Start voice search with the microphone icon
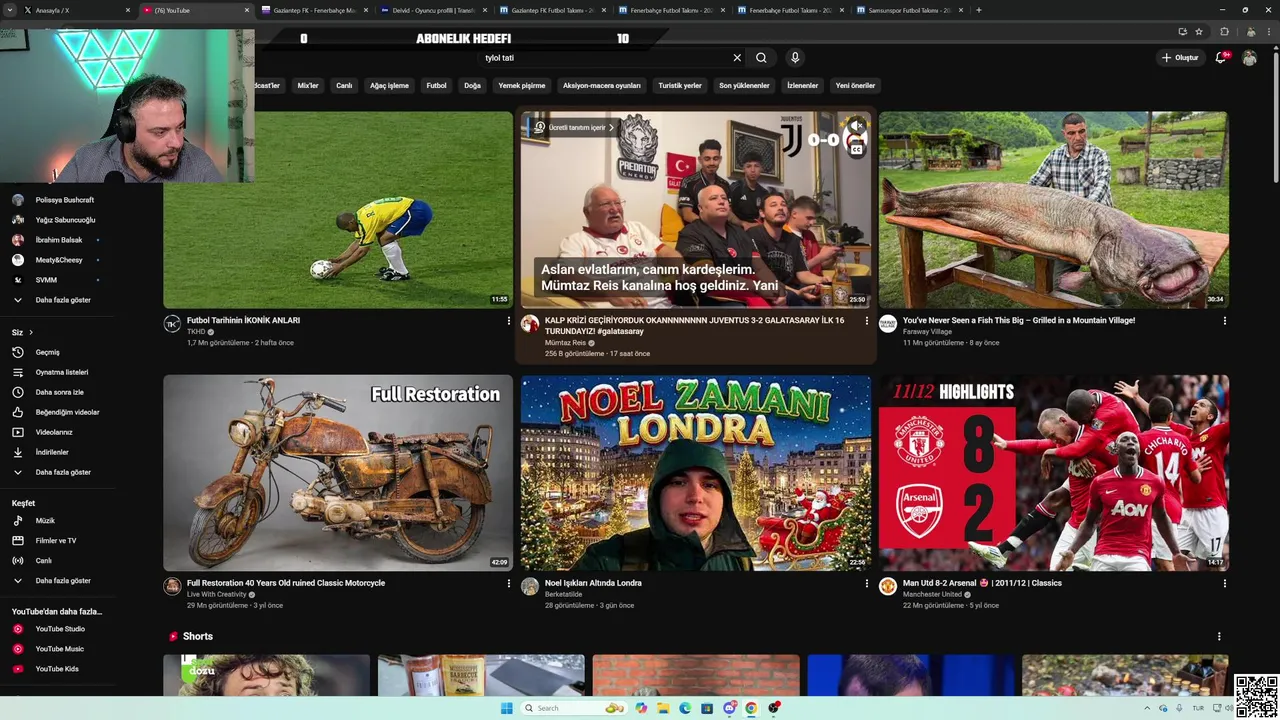The image size is (1280, 720). [x=795, y=58]
